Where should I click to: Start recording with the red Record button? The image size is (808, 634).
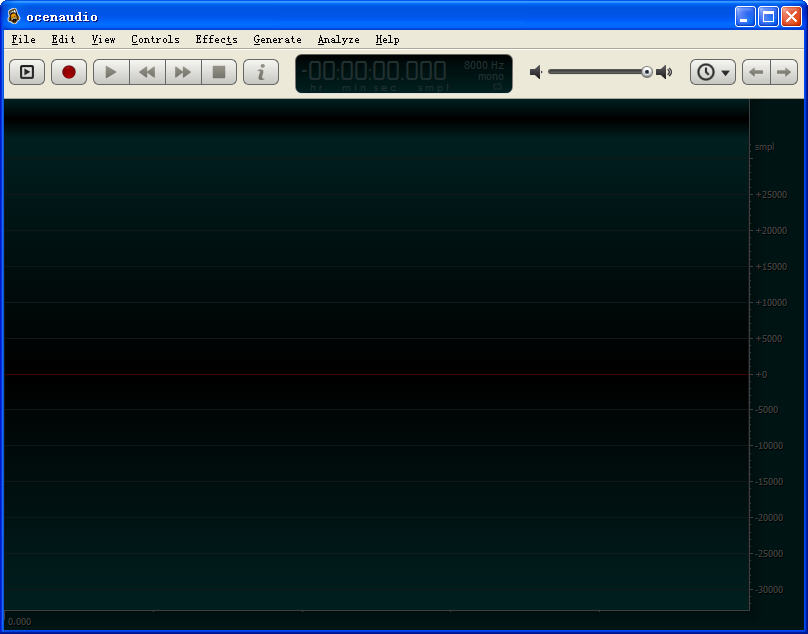click(x=69, y=72)
